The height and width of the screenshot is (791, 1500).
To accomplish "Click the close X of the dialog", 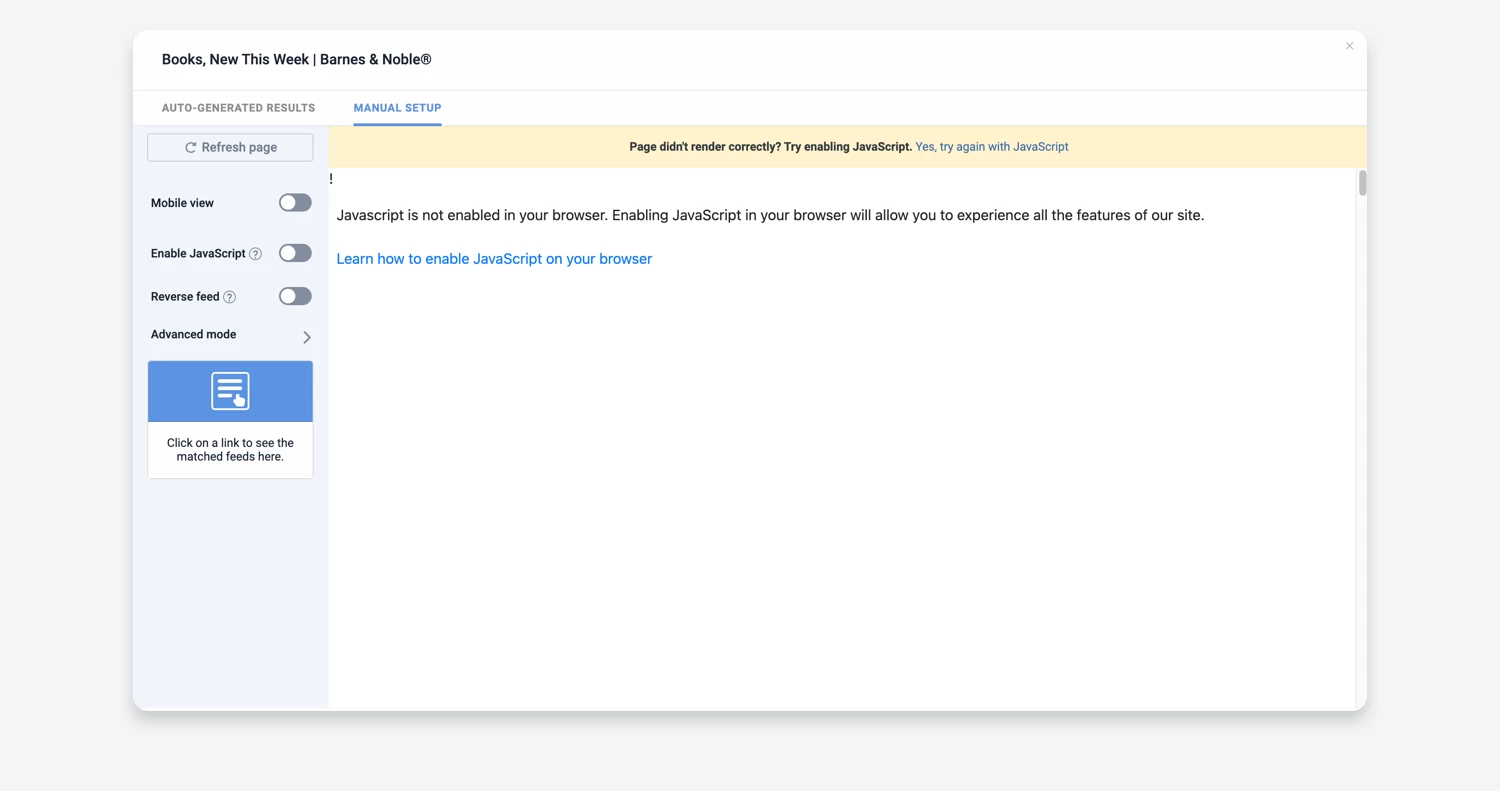I will click(x=1349, y=46).
